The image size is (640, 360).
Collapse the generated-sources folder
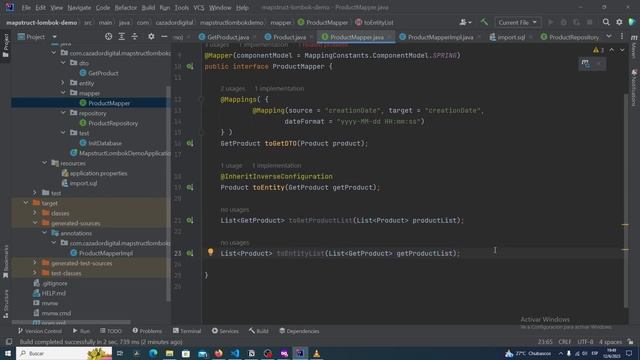pyautogui.click(x=35, y=223)
